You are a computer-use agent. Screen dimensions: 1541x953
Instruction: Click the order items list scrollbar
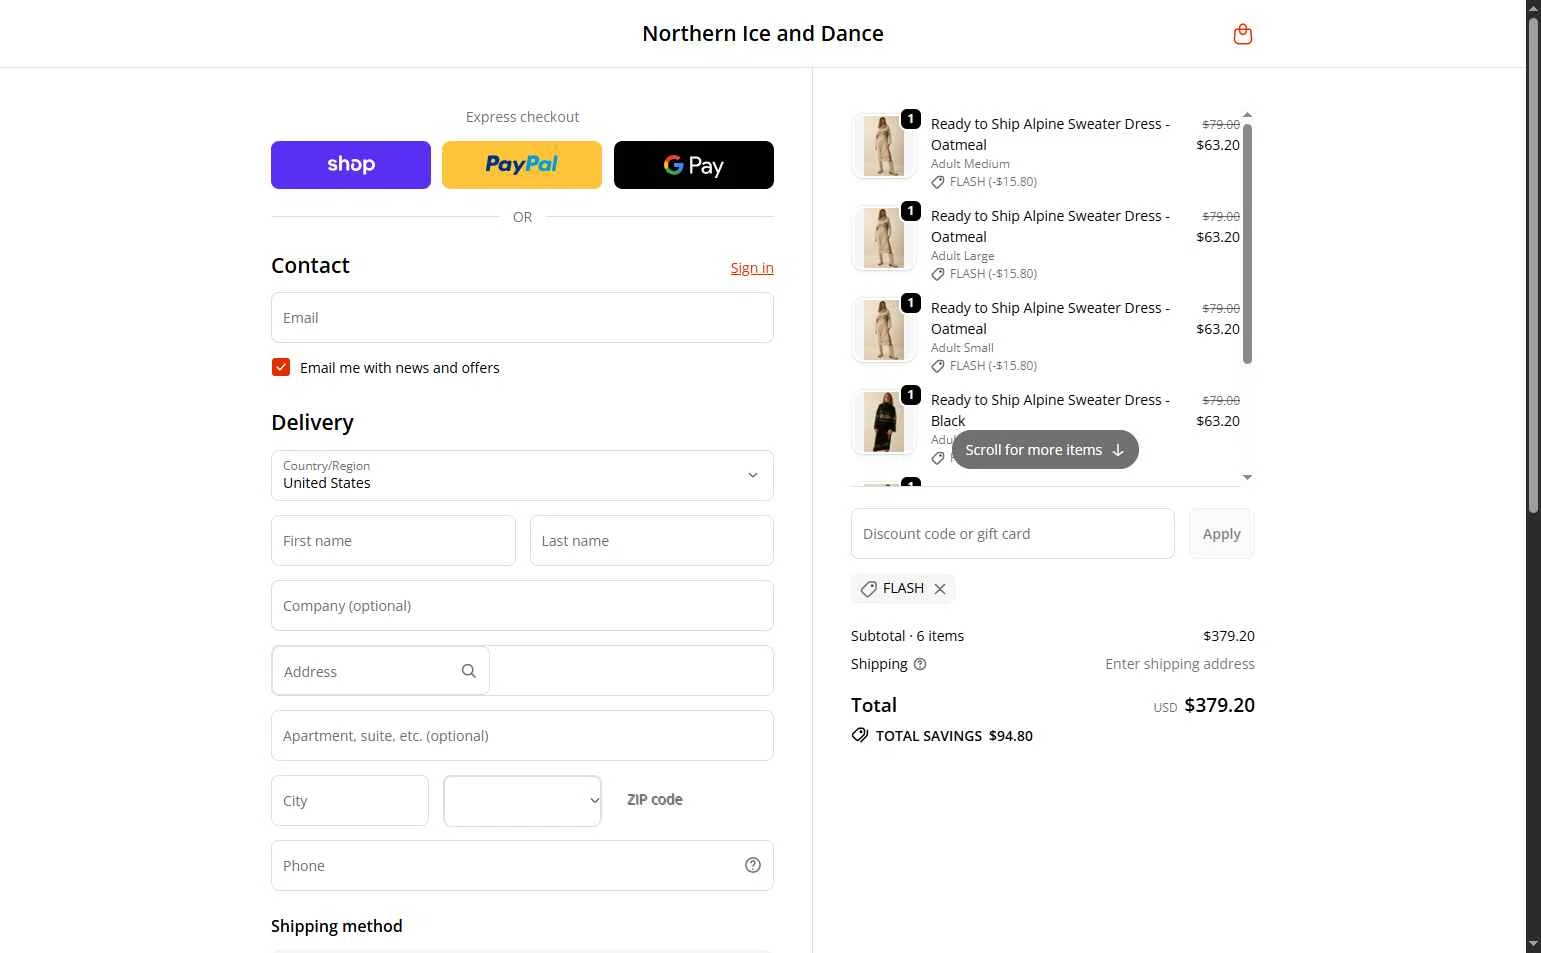1247,243
